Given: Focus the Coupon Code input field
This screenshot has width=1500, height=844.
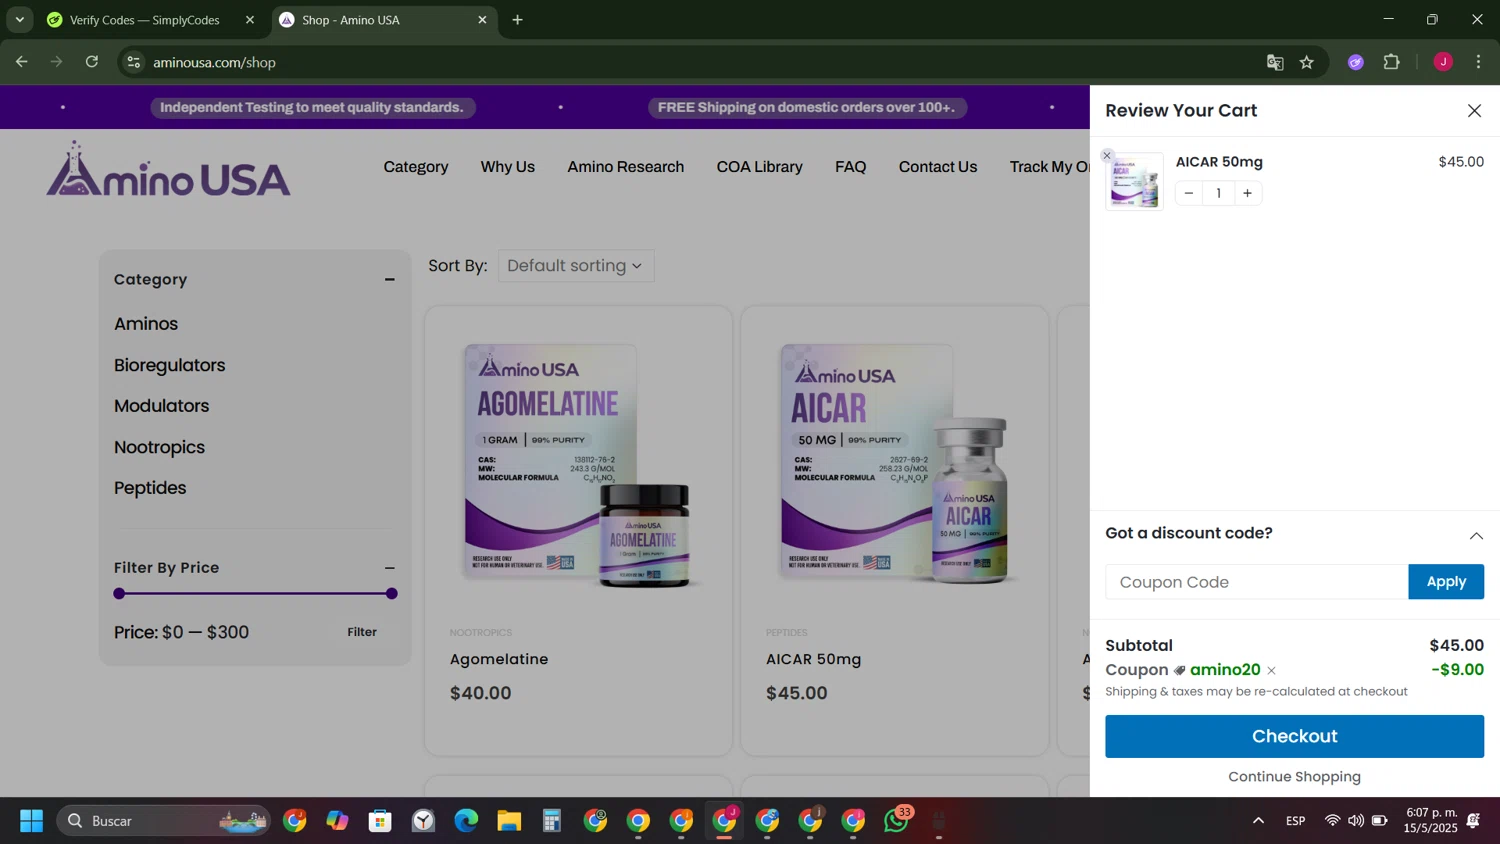Looking at the screenshot, I should pos(1256,582).
